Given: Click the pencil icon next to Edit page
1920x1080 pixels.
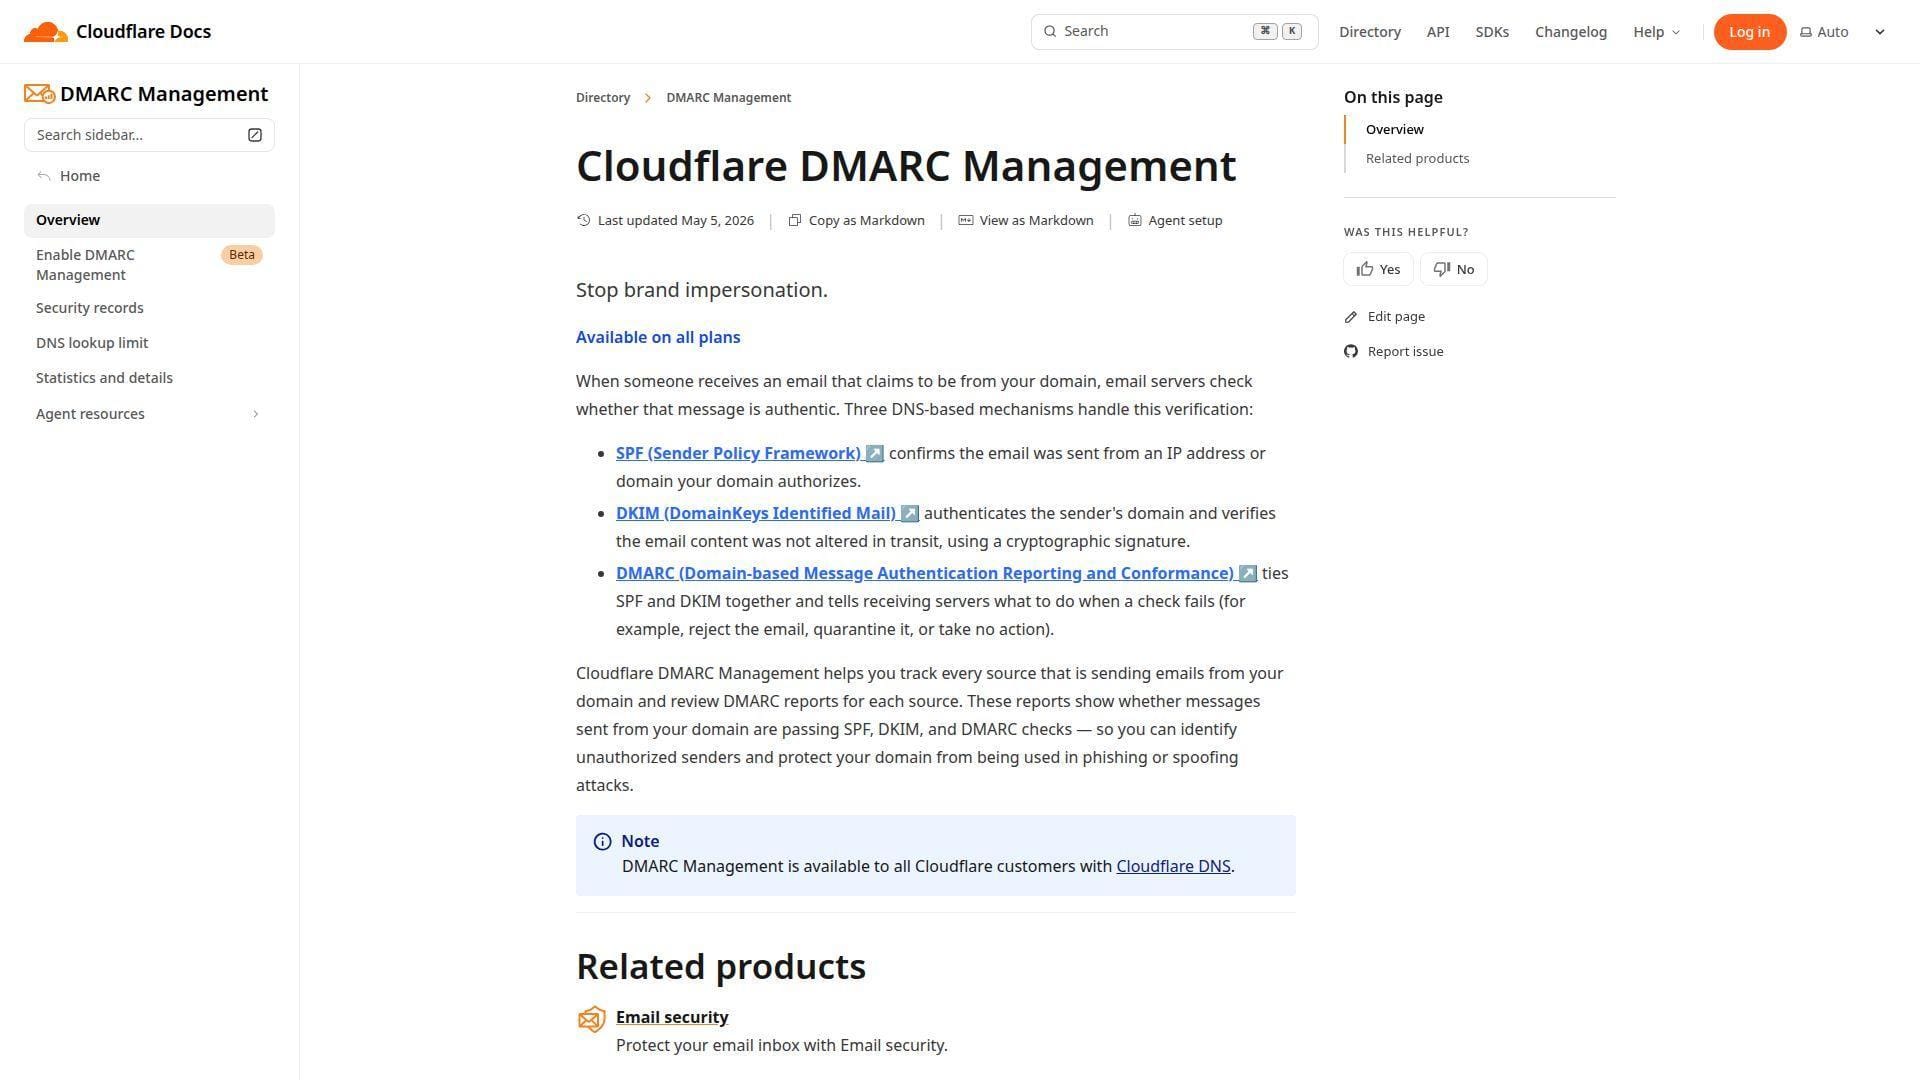Looking at the screenshot, I should 1351,317.
